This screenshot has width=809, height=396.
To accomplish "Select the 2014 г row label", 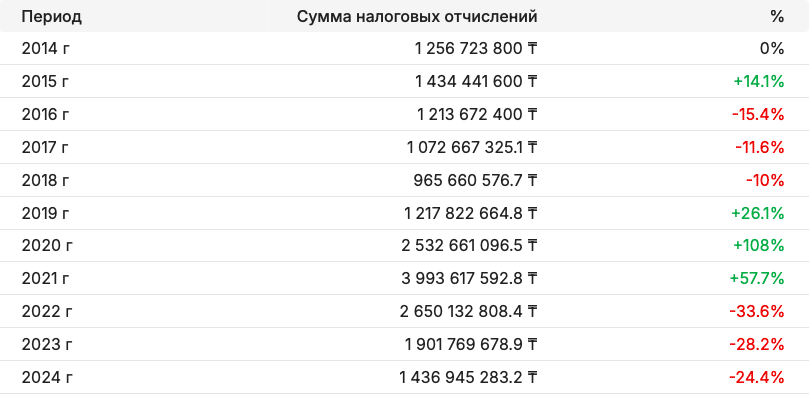I will point(45,48).
